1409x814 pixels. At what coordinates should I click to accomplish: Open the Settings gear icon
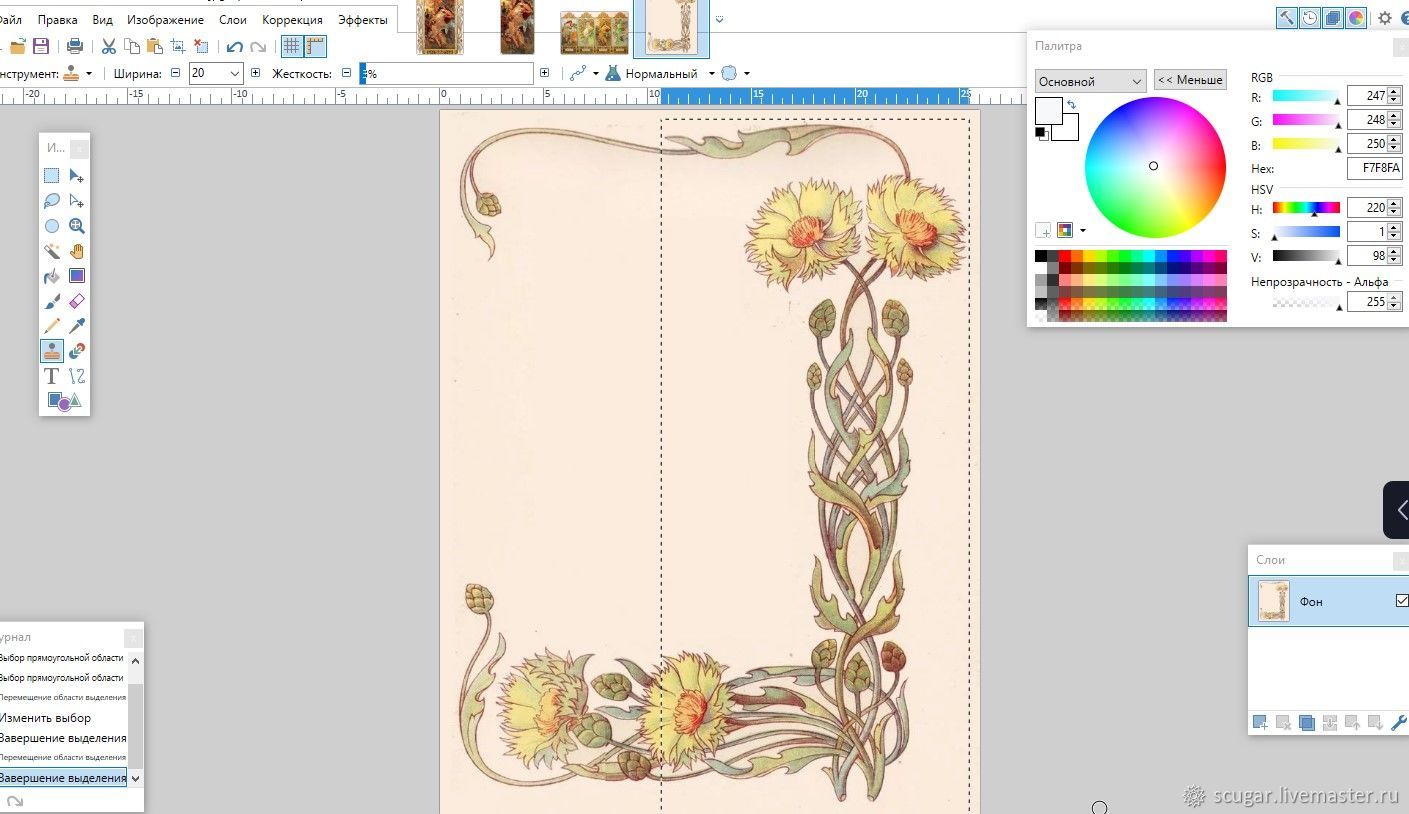coord(1385,17)
